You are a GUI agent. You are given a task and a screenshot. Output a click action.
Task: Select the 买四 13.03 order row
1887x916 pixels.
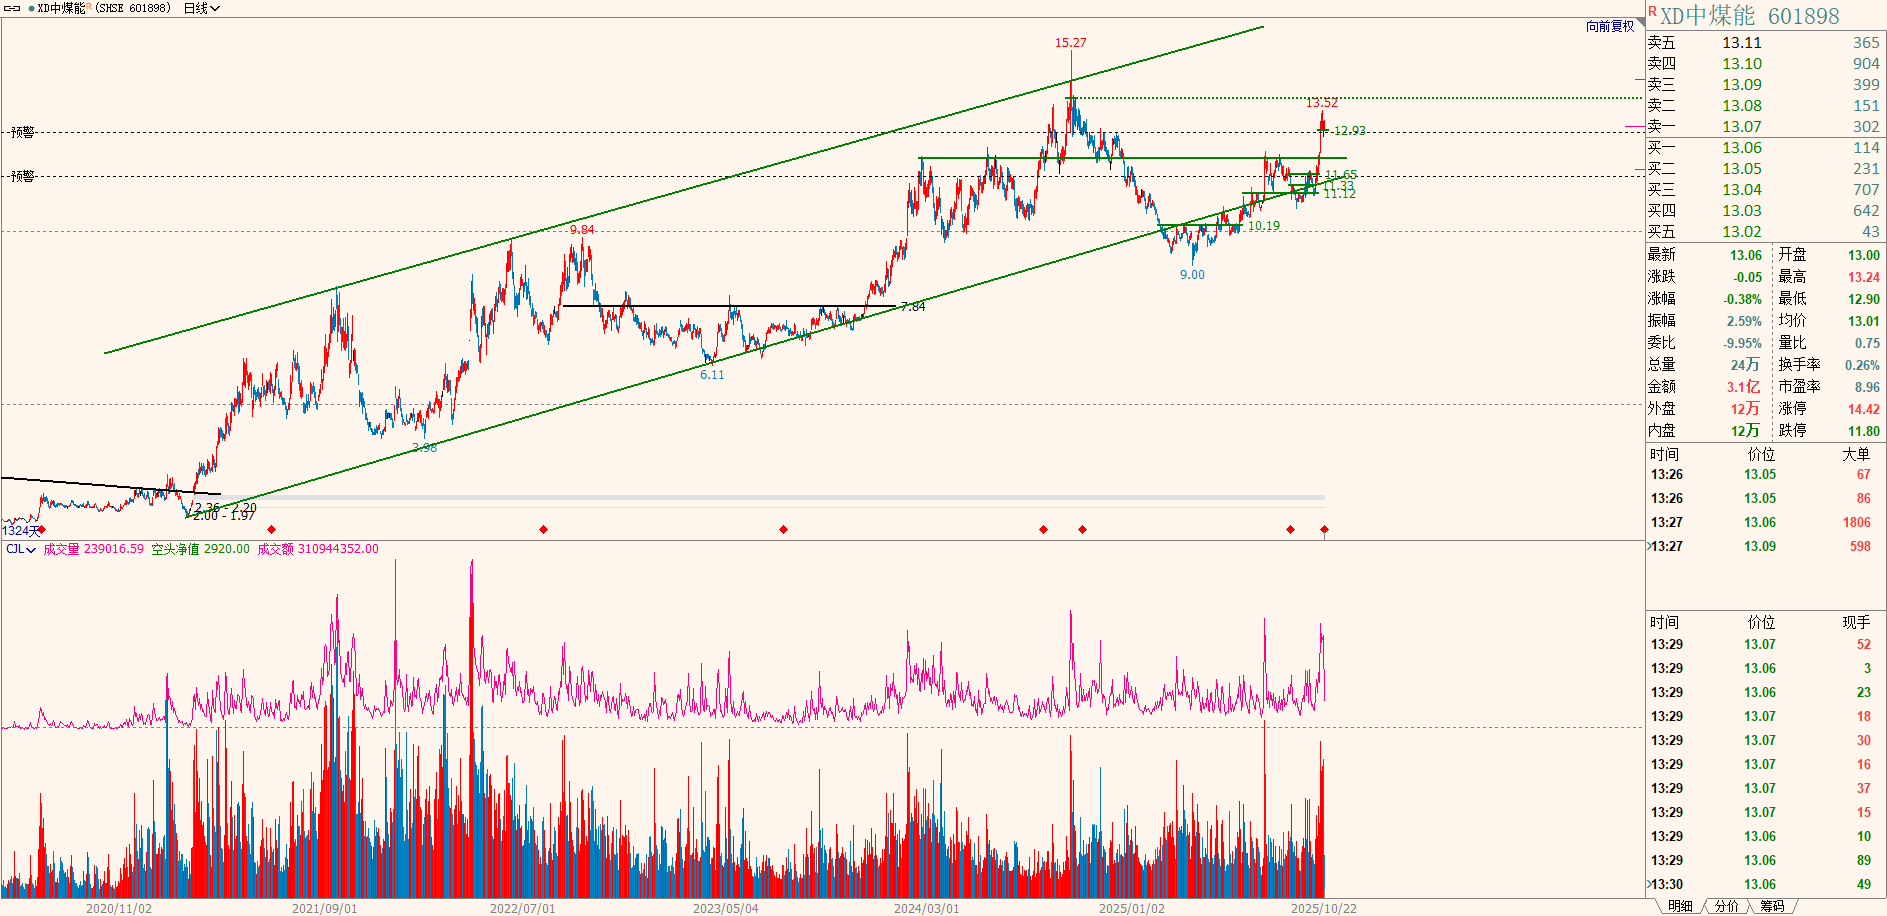point(1765,210)
